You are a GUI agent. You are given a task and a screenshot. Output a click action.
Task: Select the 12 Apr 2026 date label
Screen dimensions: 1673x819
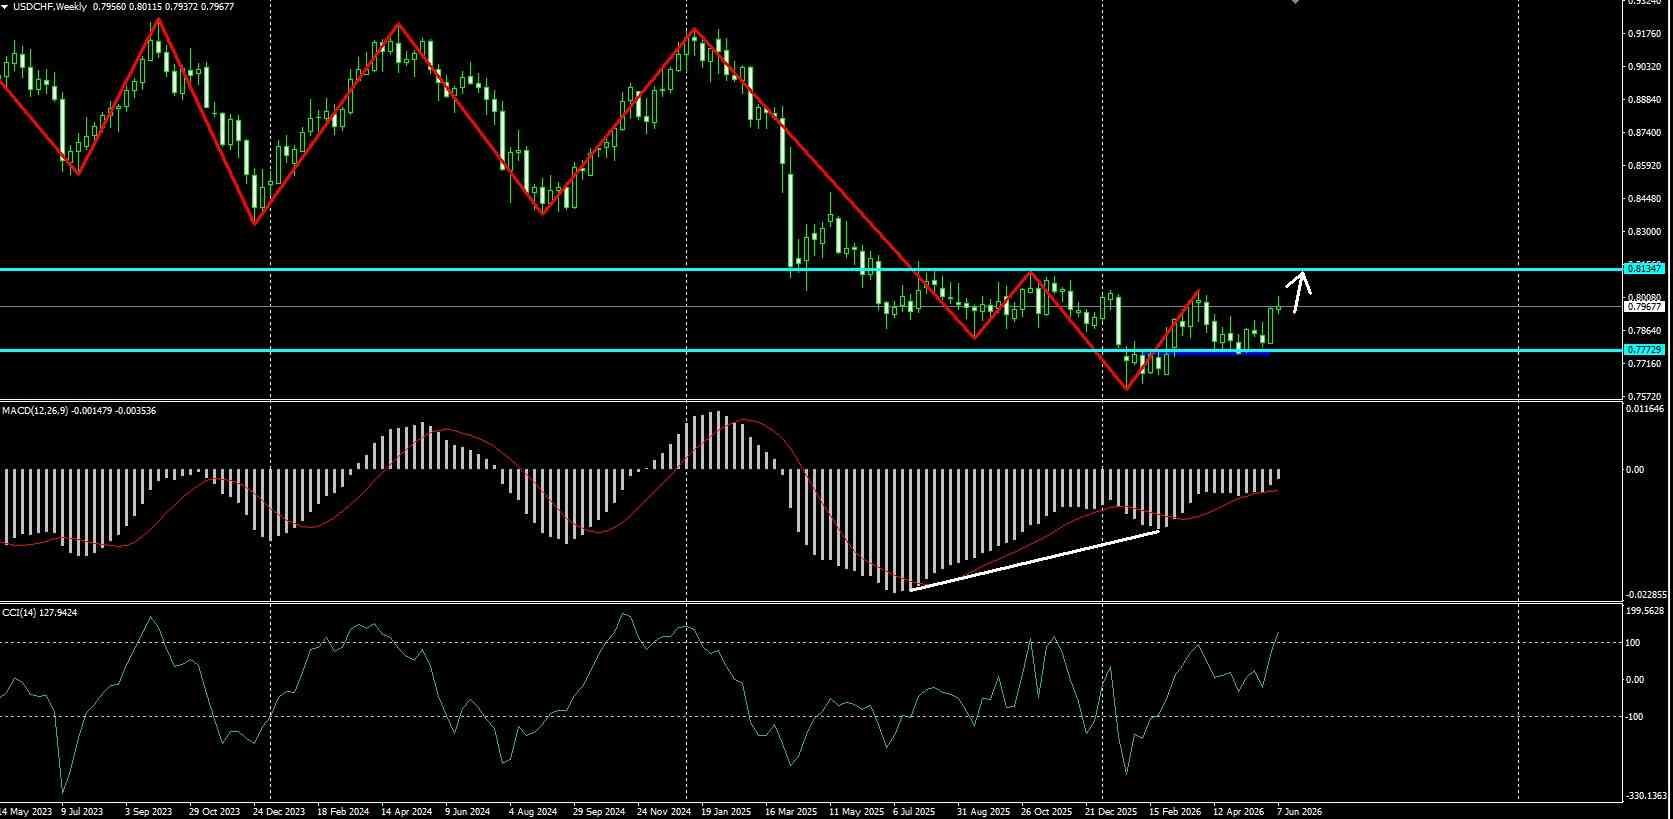click(1238, 812)
